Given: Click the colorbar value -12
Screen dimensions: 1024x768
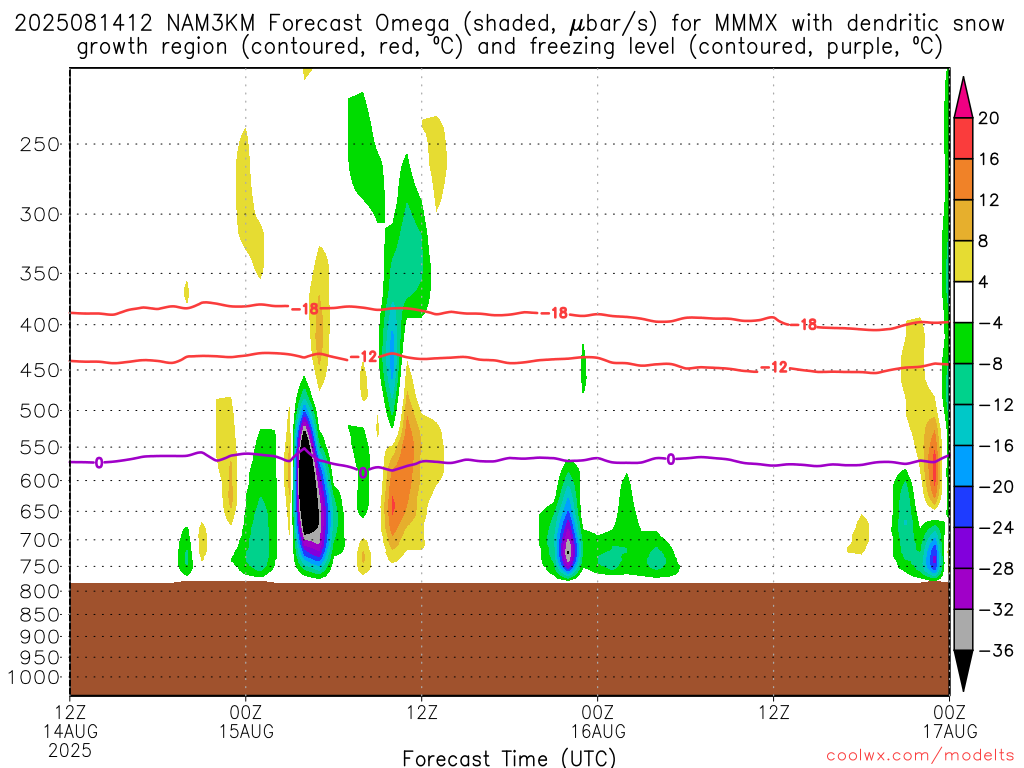Looking at the screenshot, I should pos(996,406).
